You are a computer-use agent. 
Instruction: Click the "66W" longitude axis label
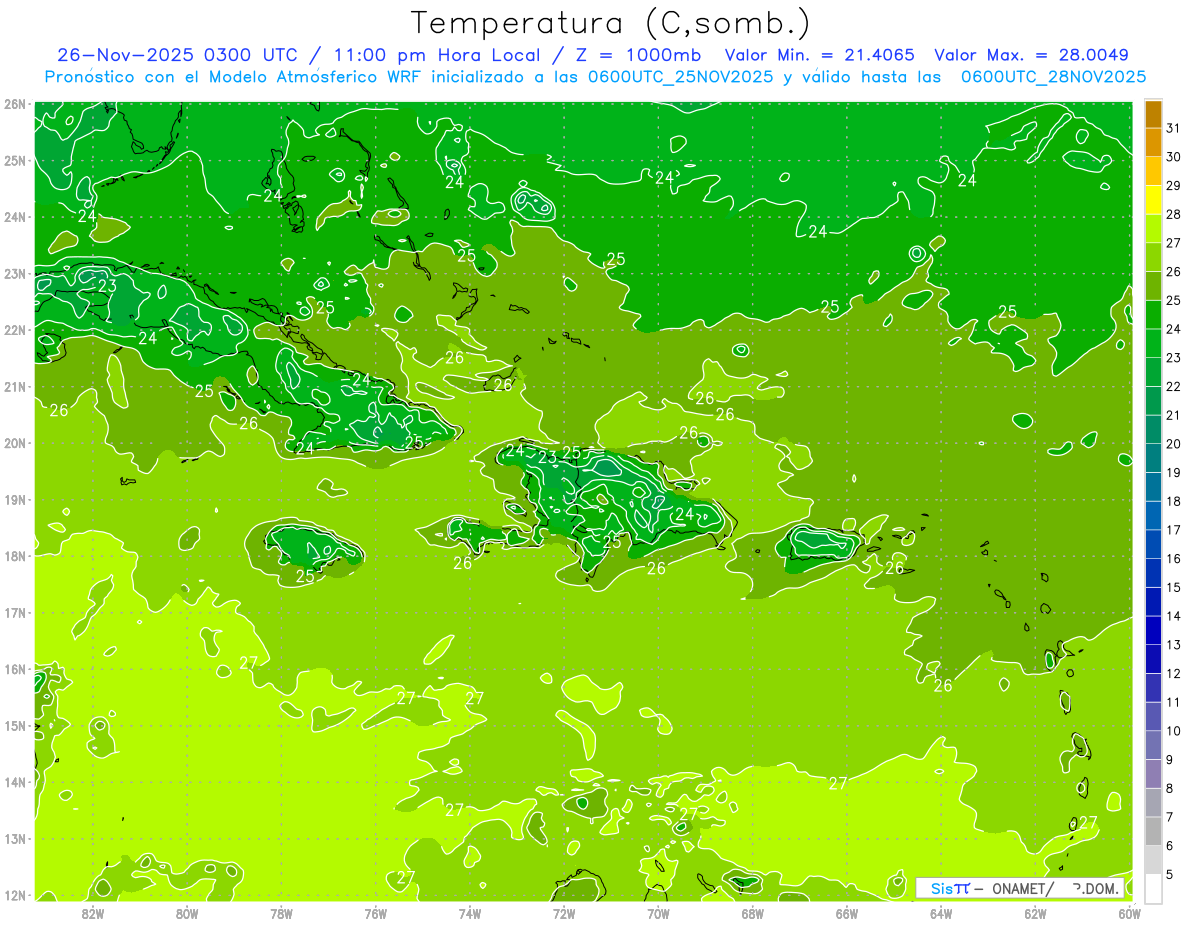pyautogui.click(x=847, y=913)
